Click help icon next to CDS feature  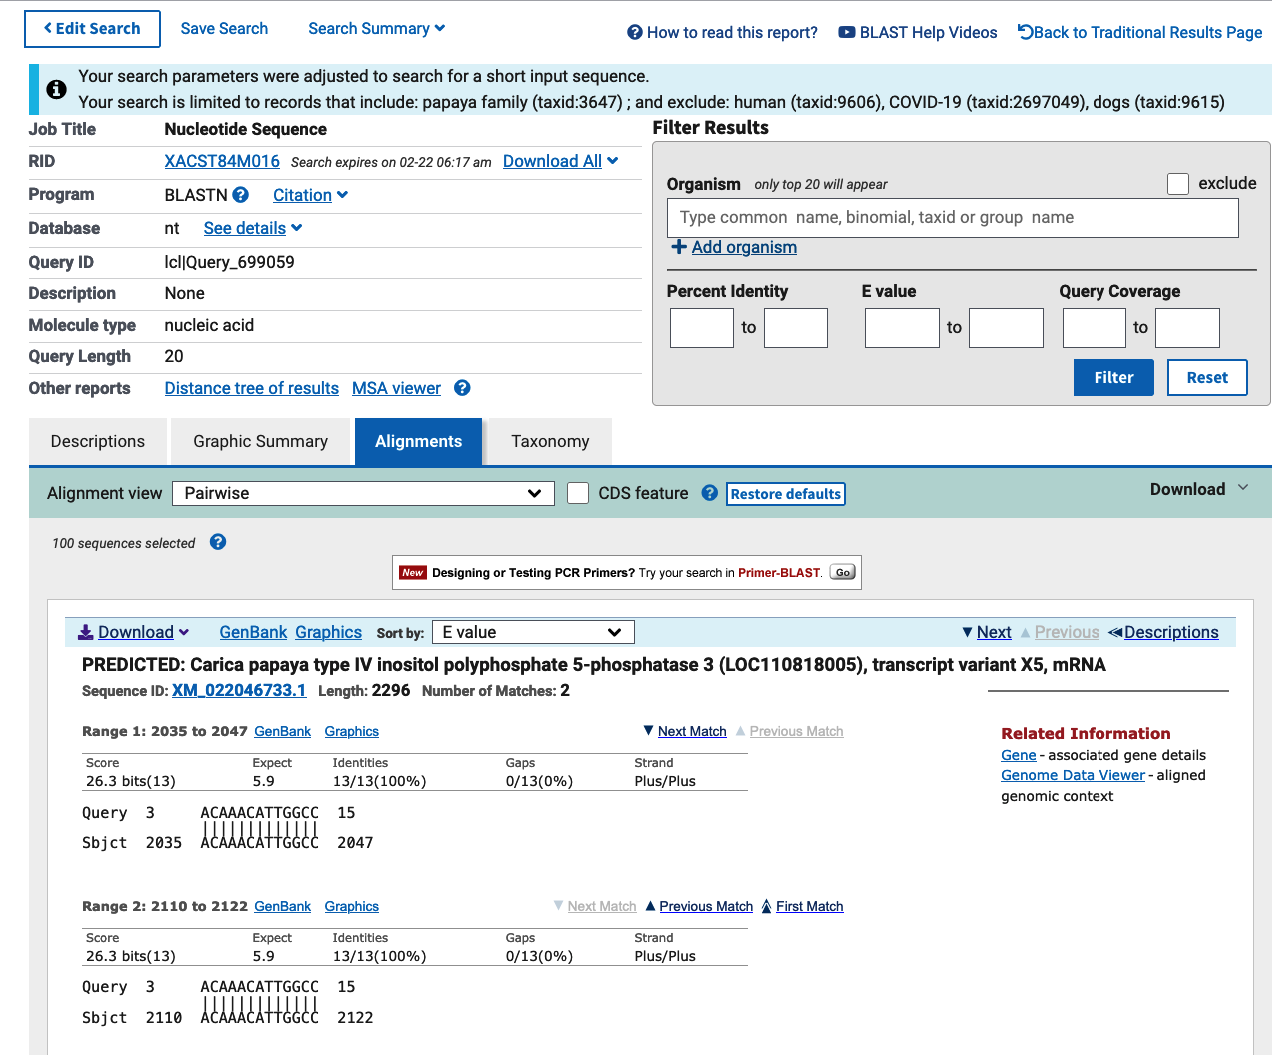(x=710, y=493)
